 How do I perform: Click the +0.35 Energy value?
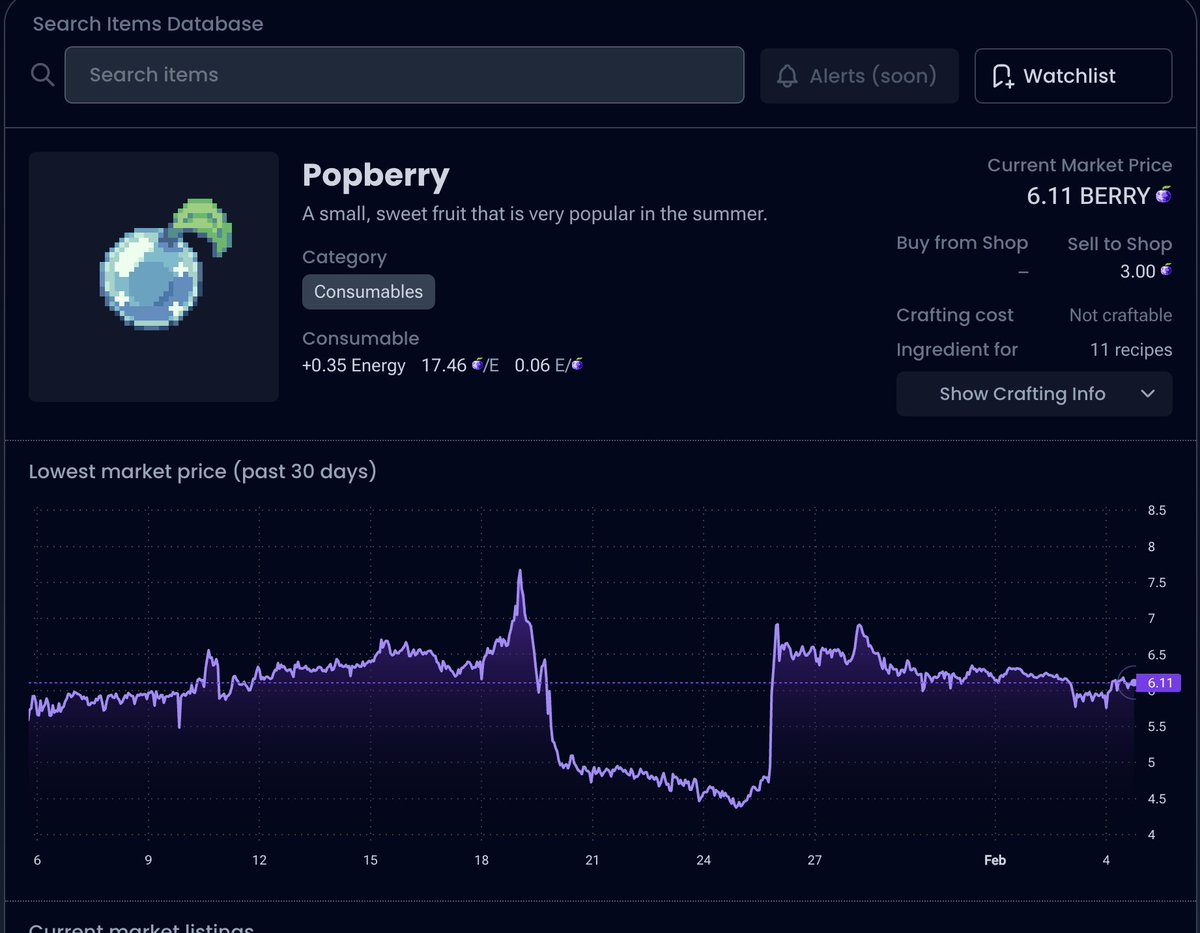click(354, 366)
